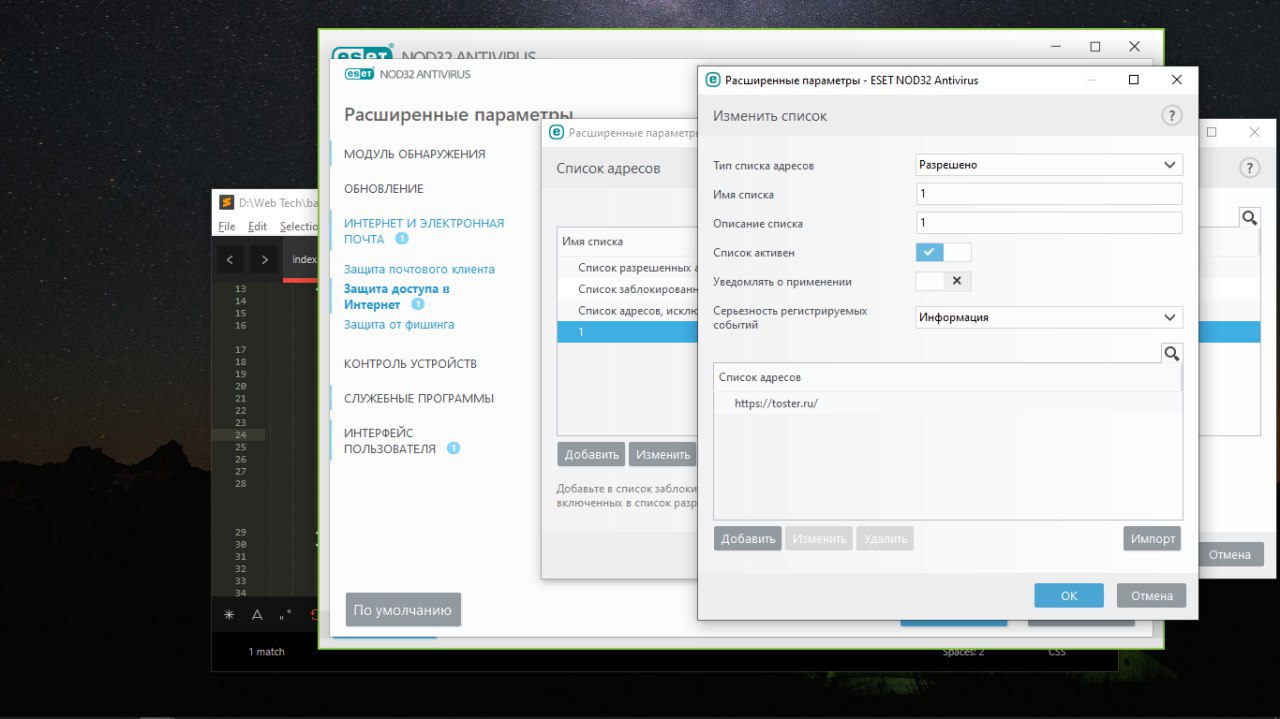Click Добавить in the background Список адресов dialog
The width and height of the screenshot is (1280, 719).
click(591, 454)
